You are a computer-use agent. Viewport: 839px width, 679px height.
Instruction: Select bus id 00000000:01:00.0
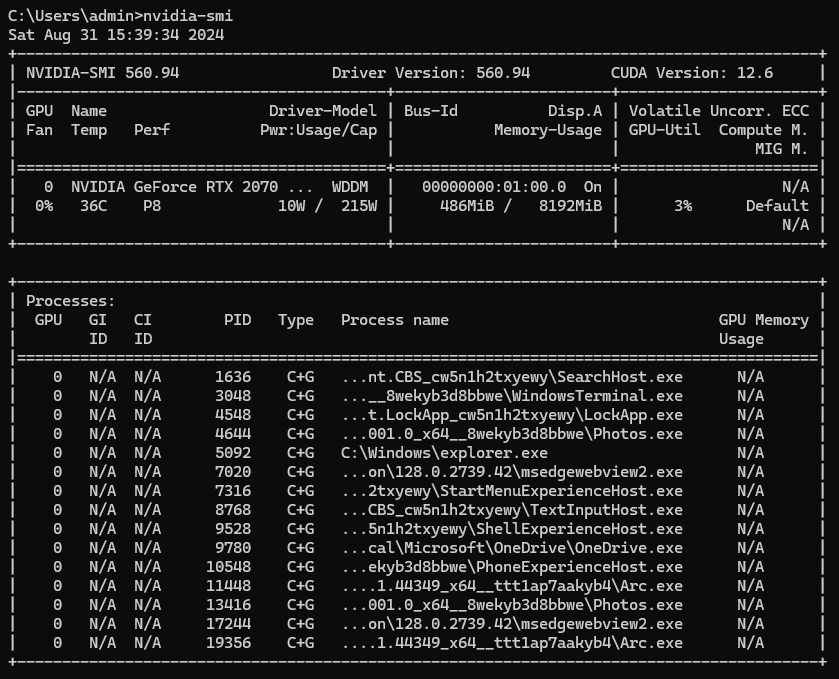coord(494,187)
